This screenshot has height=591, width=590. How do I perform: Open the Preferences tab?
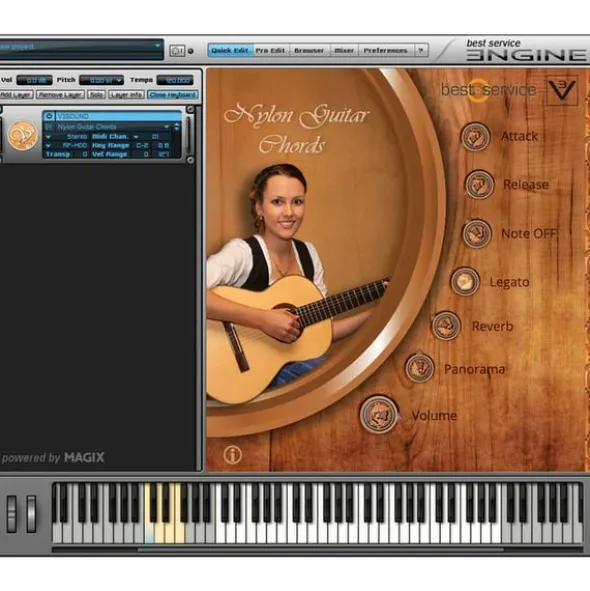pos(386,50)
